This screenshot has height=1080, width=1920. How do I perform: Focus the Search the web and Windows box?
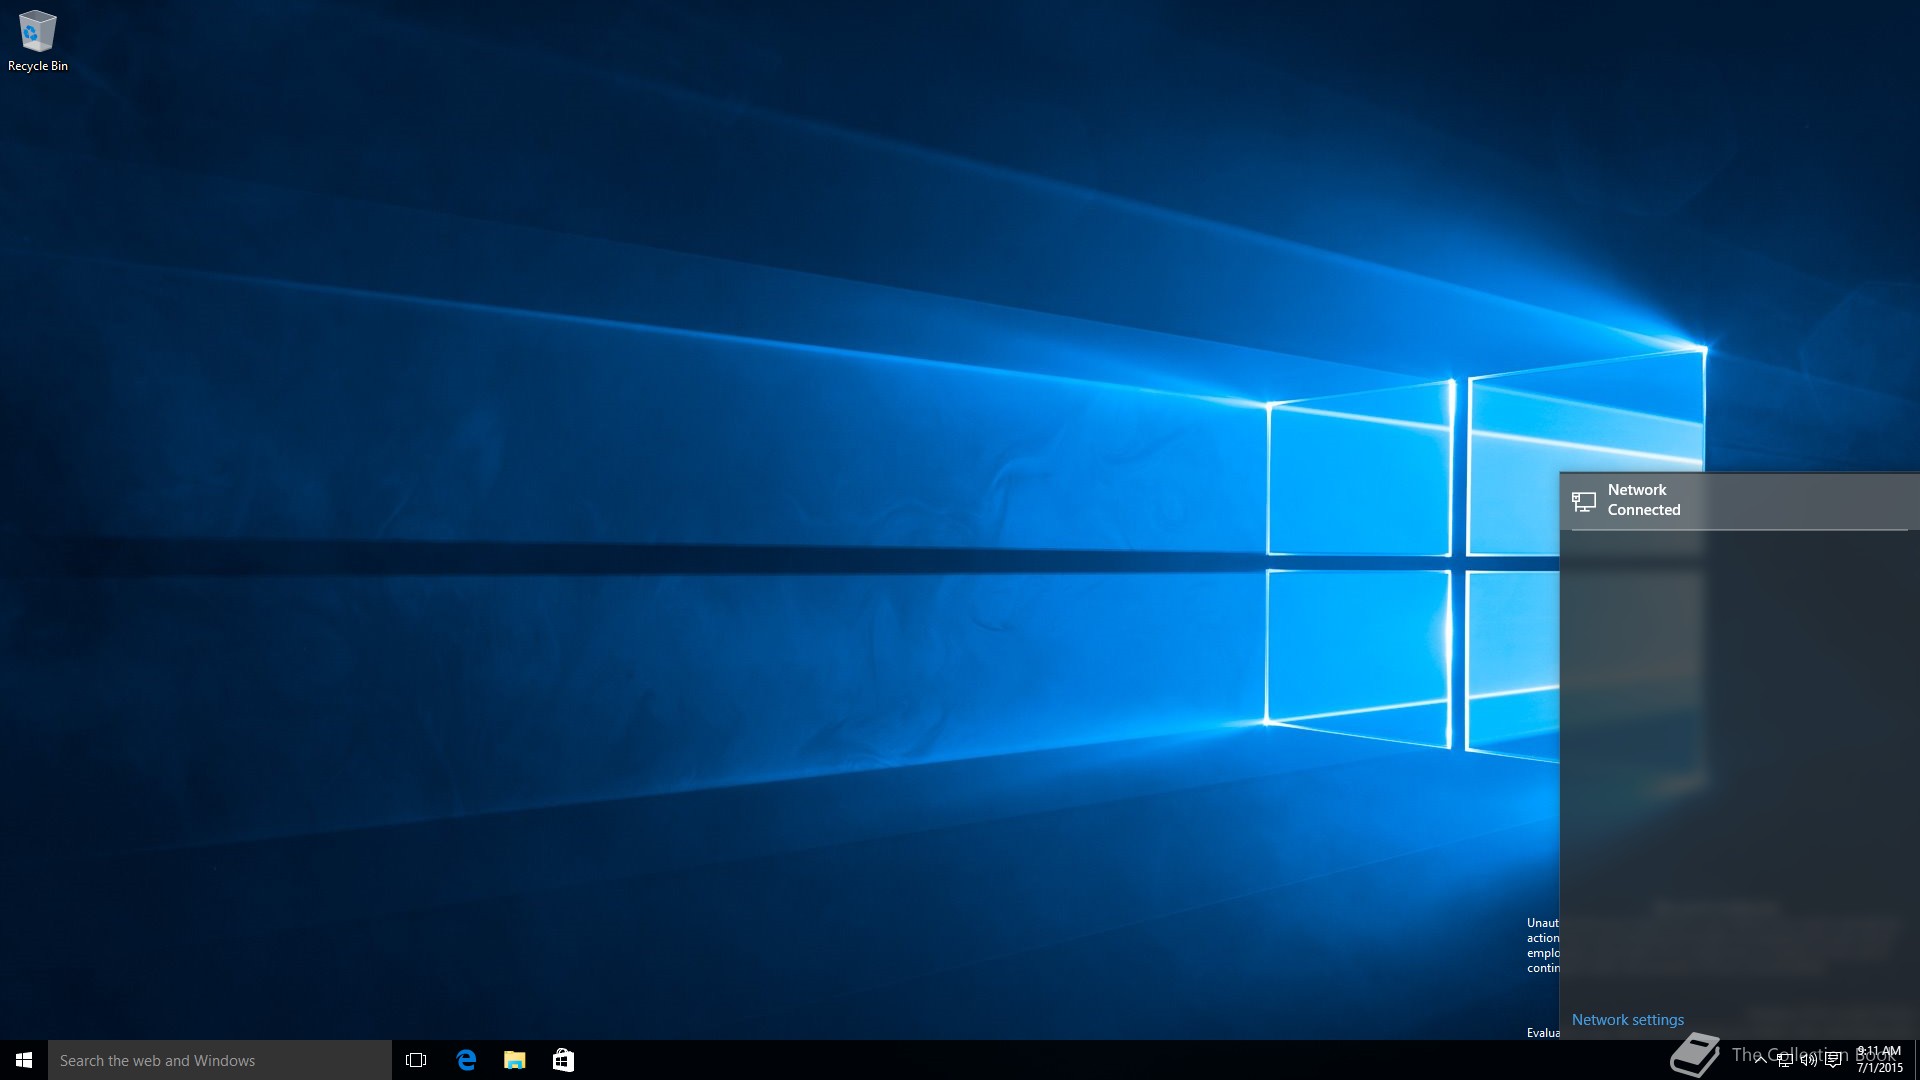(220, 1060)
